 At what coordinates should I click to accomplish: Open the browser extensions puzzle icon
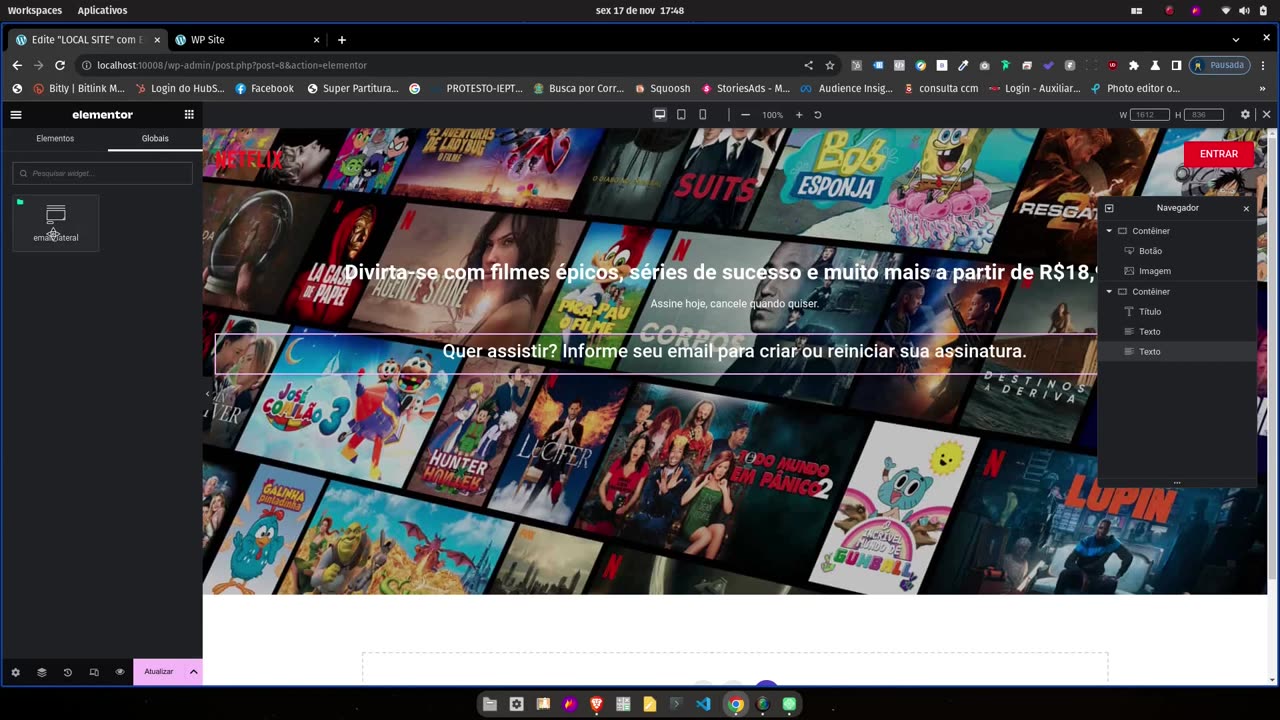(1134, 65)
